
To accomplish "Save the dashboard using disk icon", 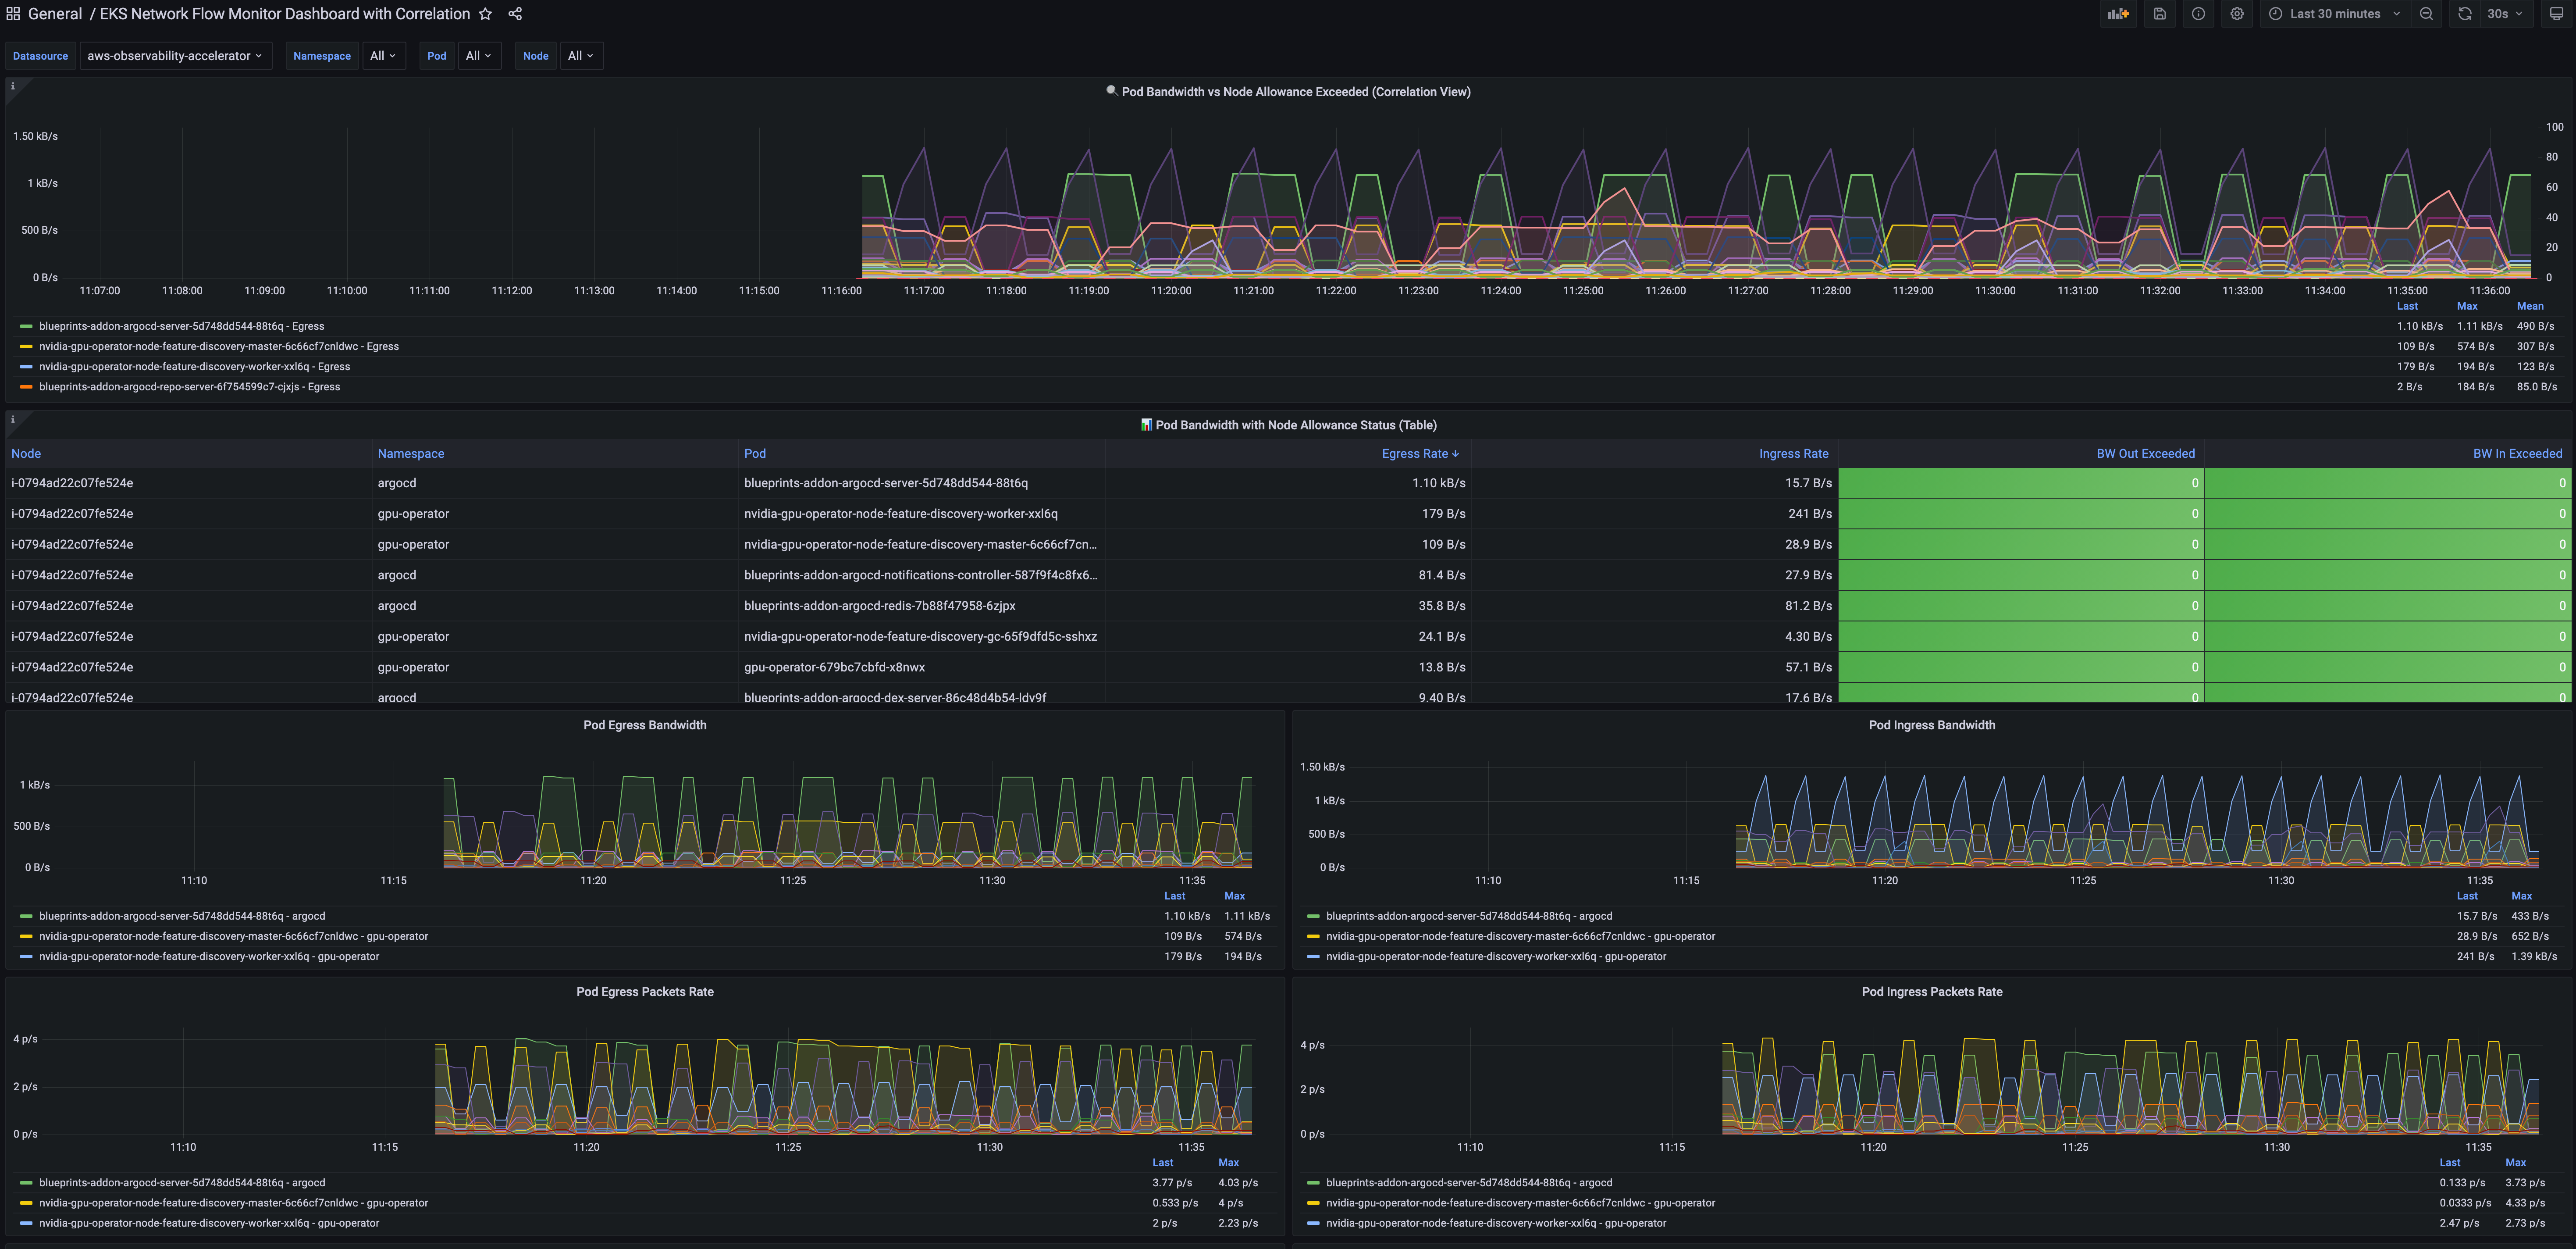I will pyautogui.click(x=2159, y=14).
